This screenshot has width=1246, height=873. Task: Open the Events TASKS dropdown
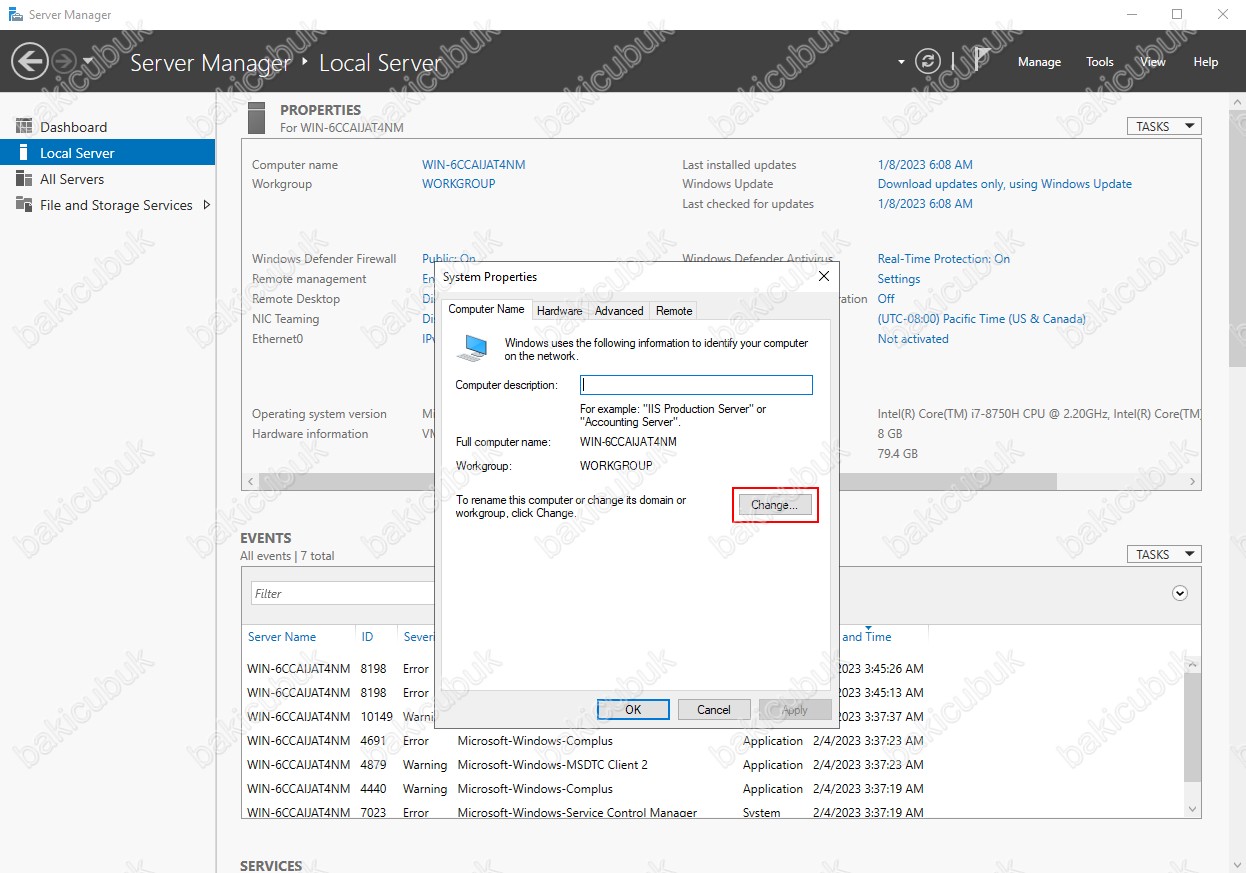pyautogui.click(x=1164, y=554)
